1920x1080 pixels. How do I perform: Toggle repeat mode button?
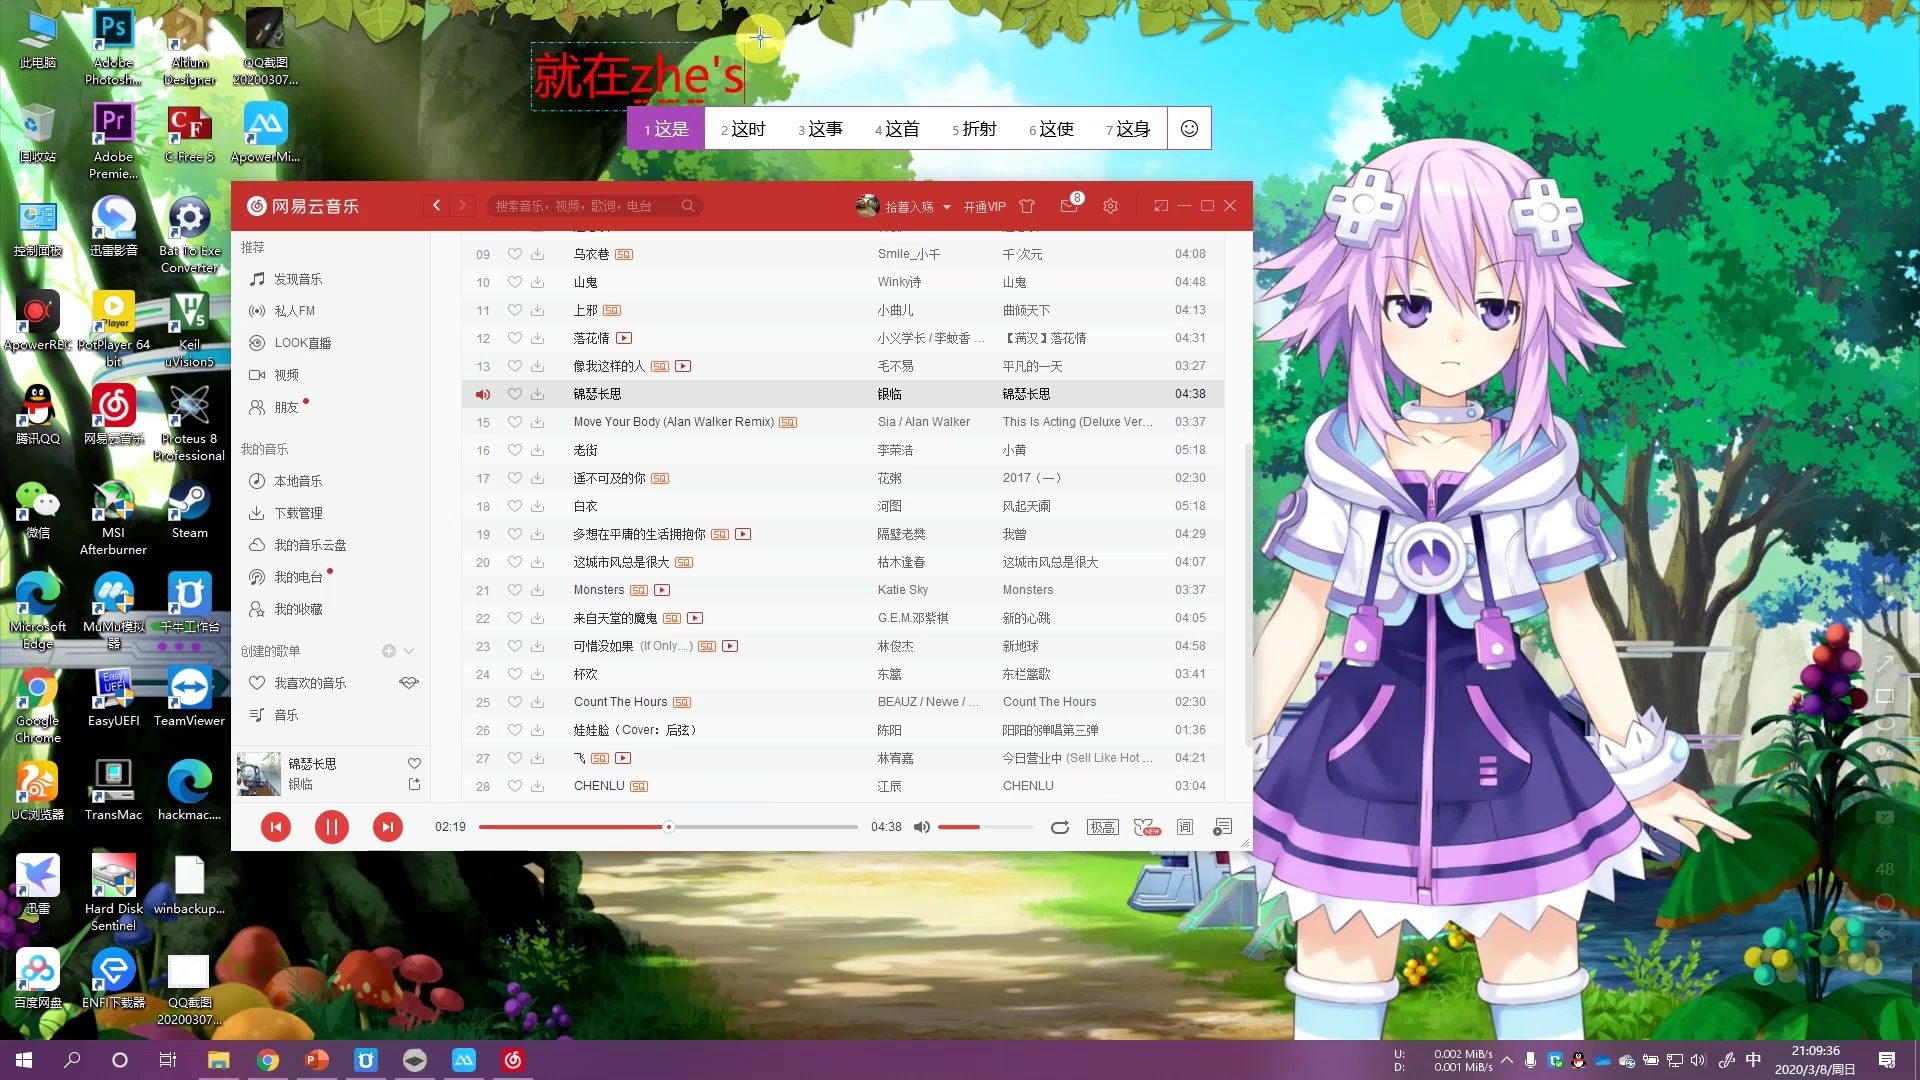click(x=1060, y=825)
